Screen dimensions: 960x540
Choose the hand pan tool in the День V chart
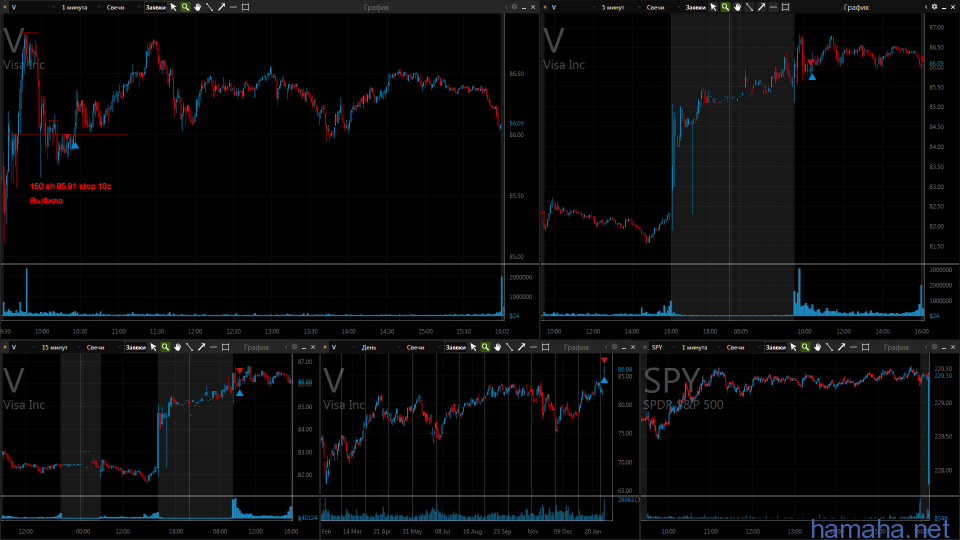(x=497, y=347)
